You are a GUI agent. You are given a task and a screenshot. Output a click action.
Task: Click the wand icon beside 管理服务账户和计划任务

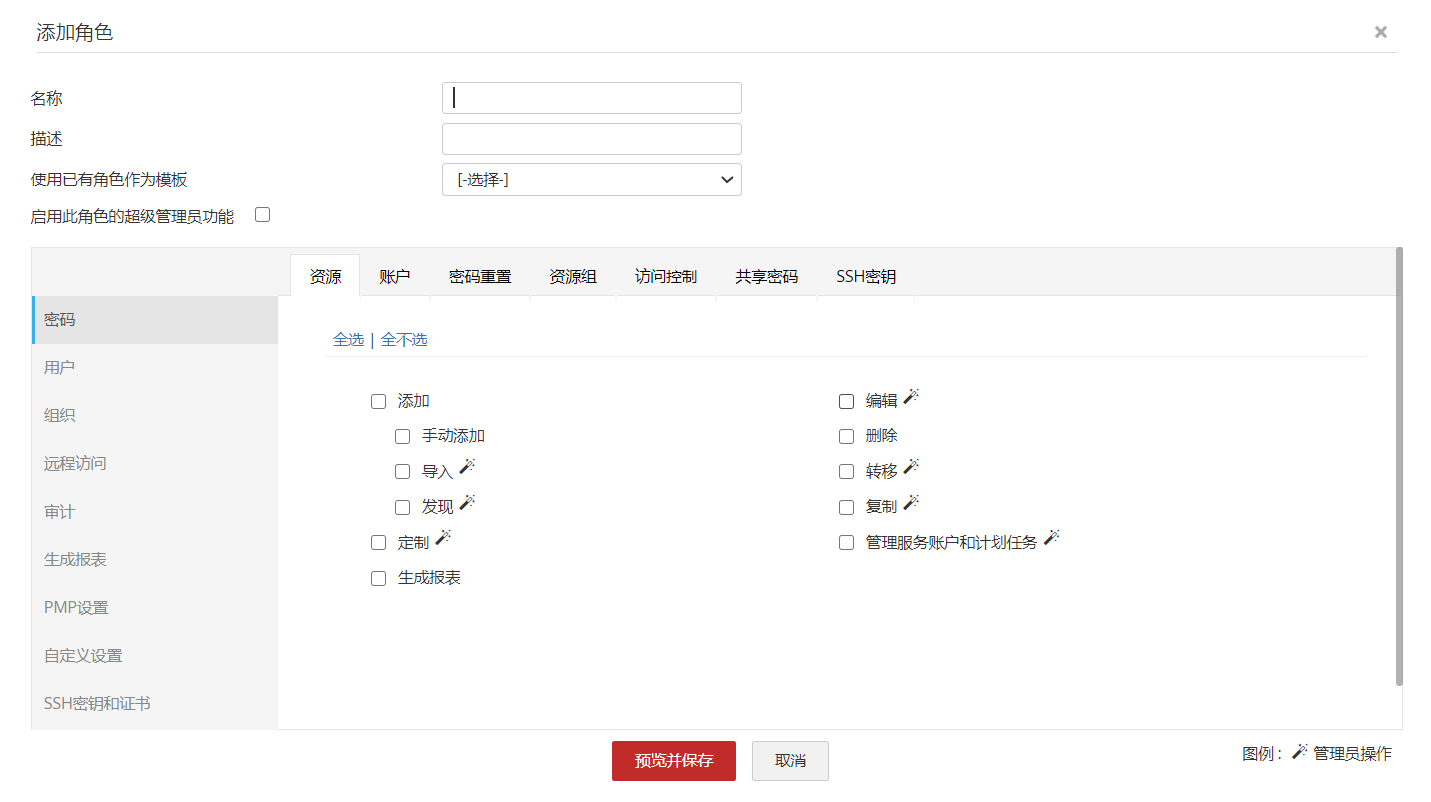tap(1050, 538)
